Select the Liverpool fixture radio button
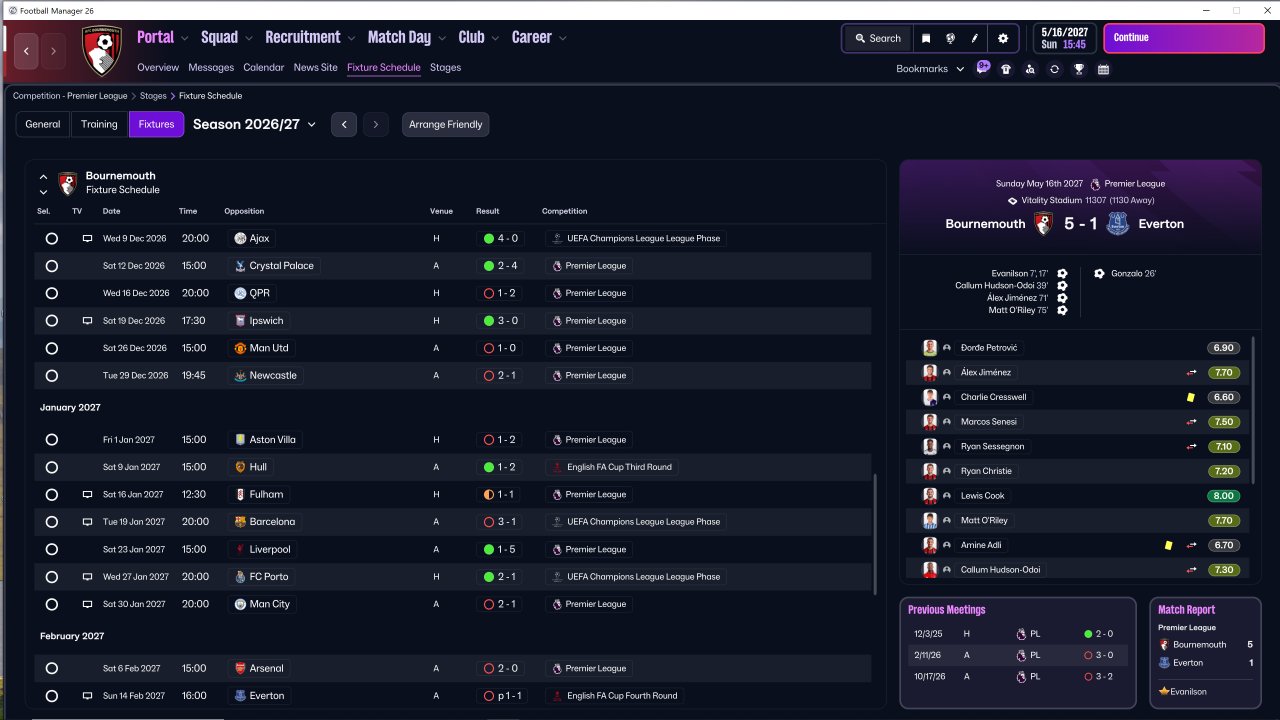Viewport: 1280px width, 720px height. 52,549
